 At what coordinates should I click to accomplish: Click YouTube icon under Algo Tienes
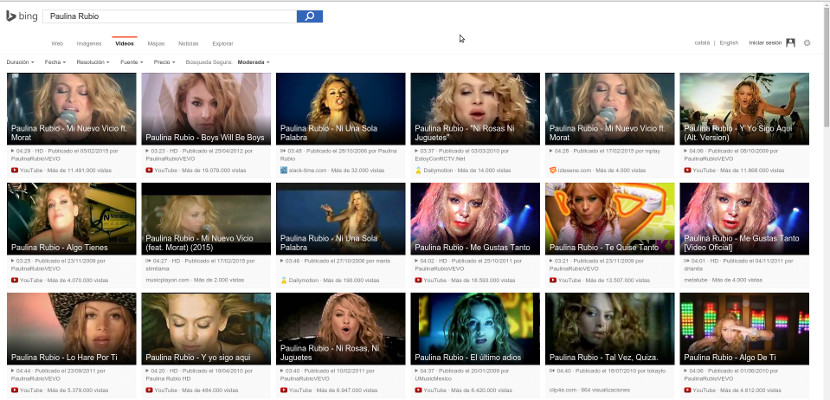point(14,280)
